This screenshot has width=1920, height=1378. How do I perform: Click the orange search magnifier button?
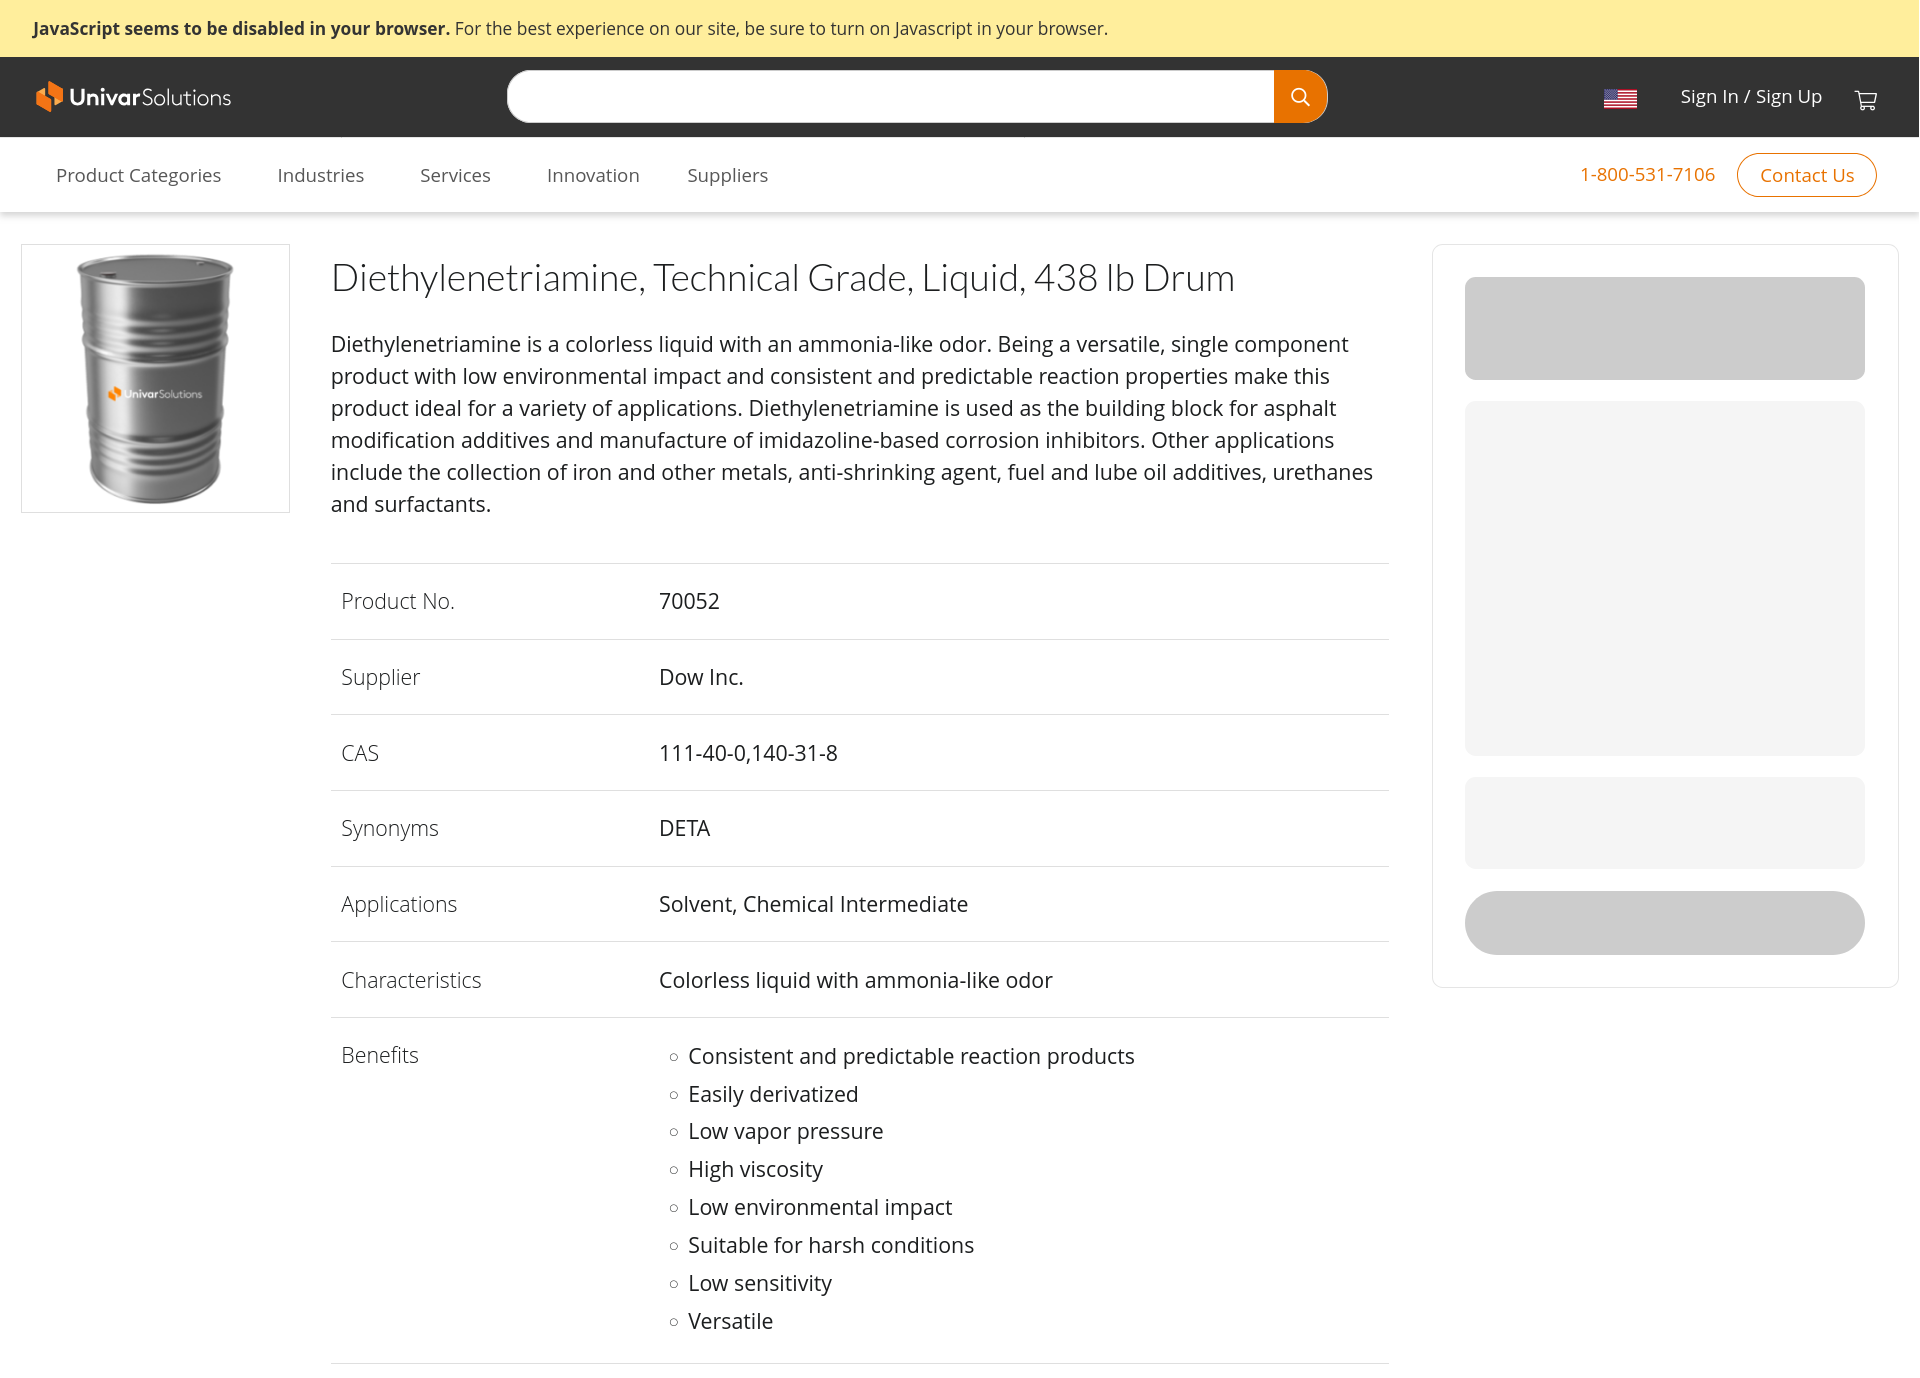[1300, 97]
